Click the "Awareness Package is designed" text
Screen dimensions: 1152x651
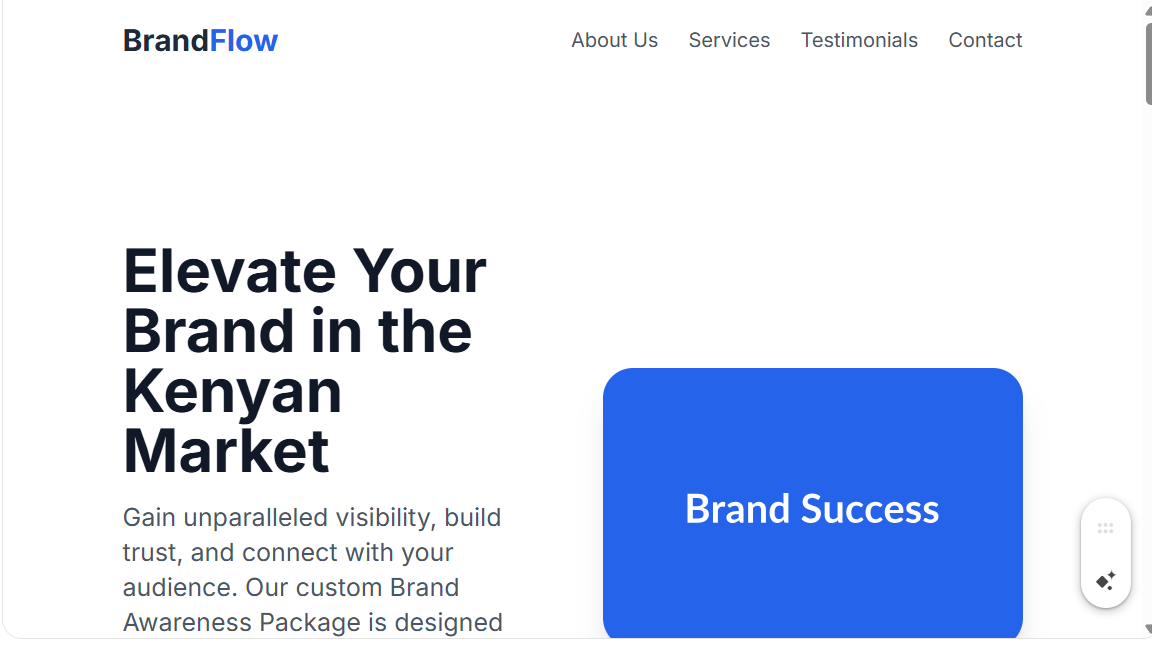coord(312,622)
